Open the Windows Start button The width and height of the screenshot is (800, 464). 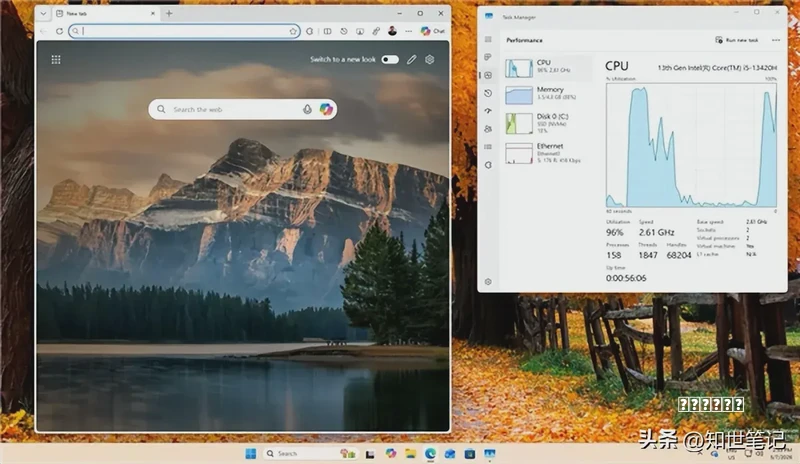click(x=251, y=453)
